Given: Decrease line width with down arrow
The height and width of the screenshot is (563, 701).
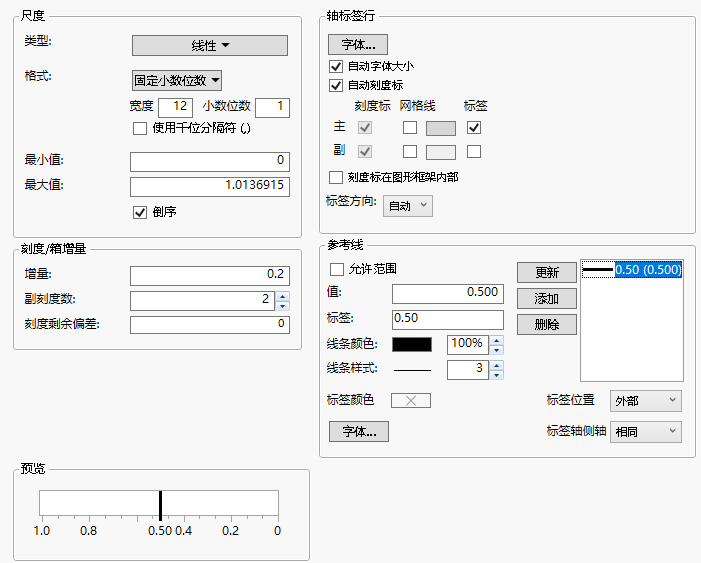Looking at the screenshot, I should point(496,375).
